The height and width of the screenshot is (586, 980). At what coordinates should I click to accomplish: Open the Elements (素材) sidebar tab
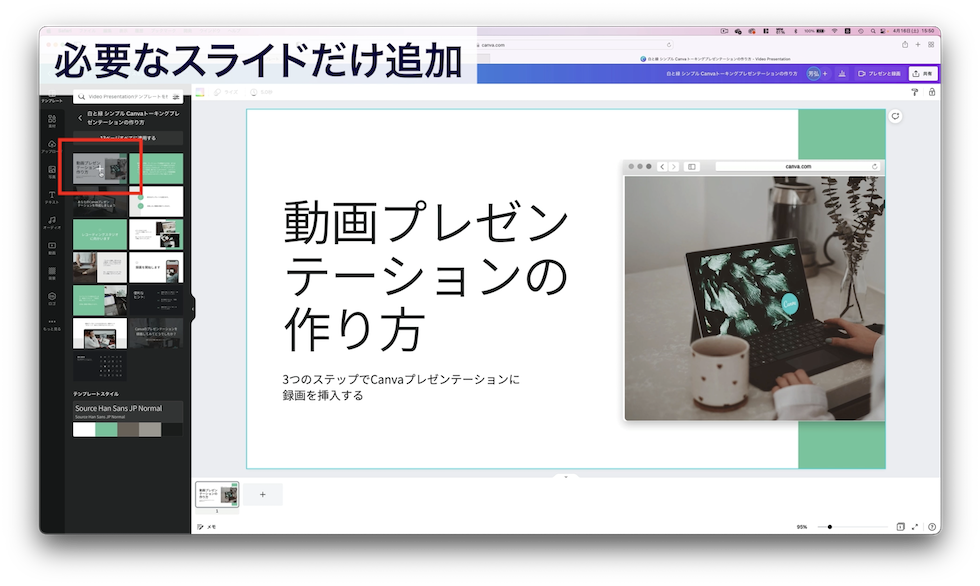(52, 121)
